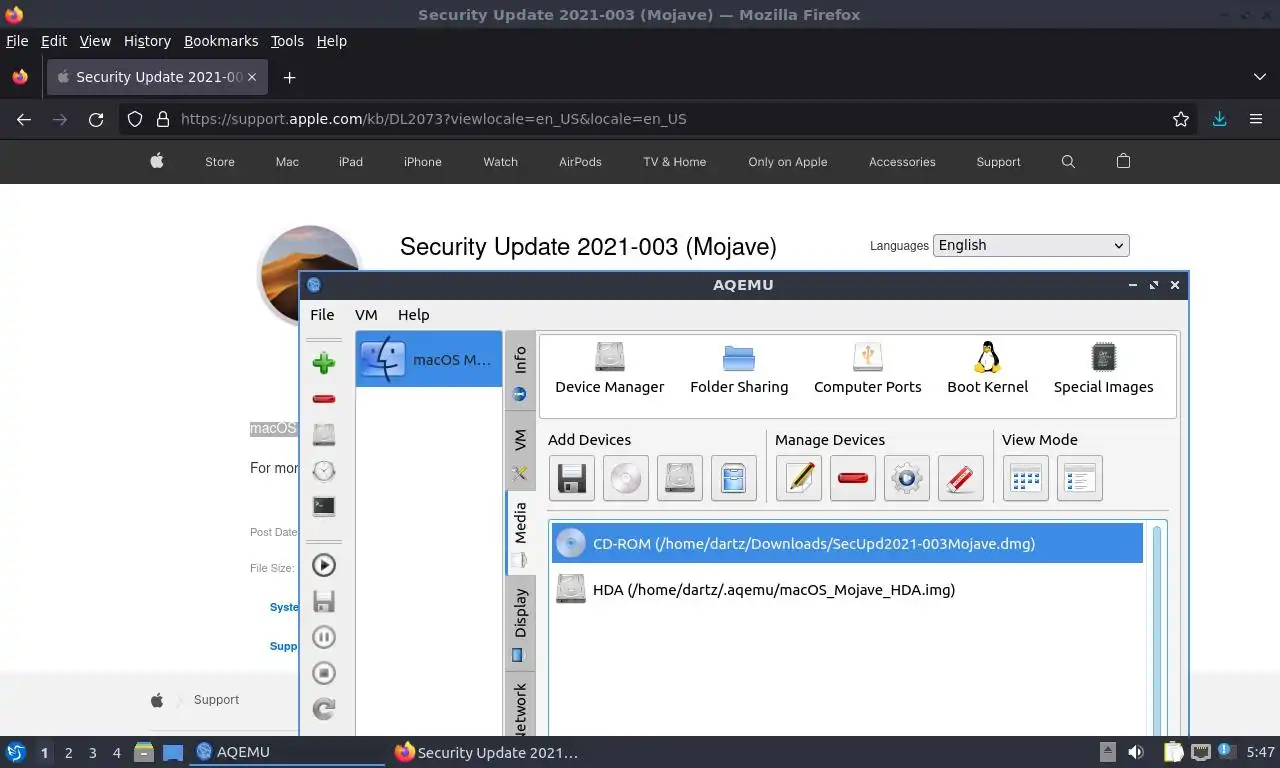The height and width of the screenshot is (768, 1280).
Task: Open Special Images
Action: (x=1103, y=368)
